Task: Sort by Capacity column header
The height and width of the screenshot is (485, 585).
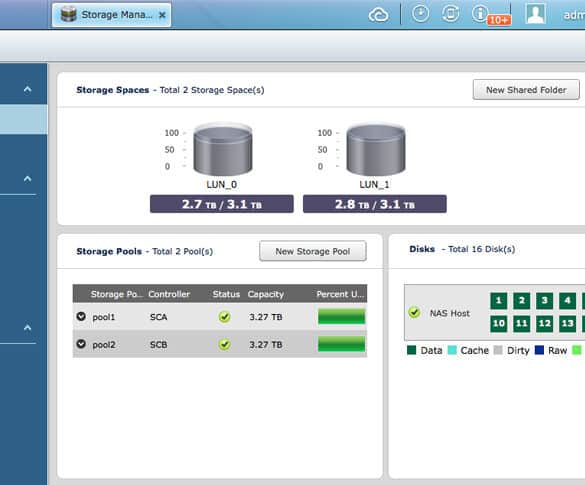Action: point(266,294)
